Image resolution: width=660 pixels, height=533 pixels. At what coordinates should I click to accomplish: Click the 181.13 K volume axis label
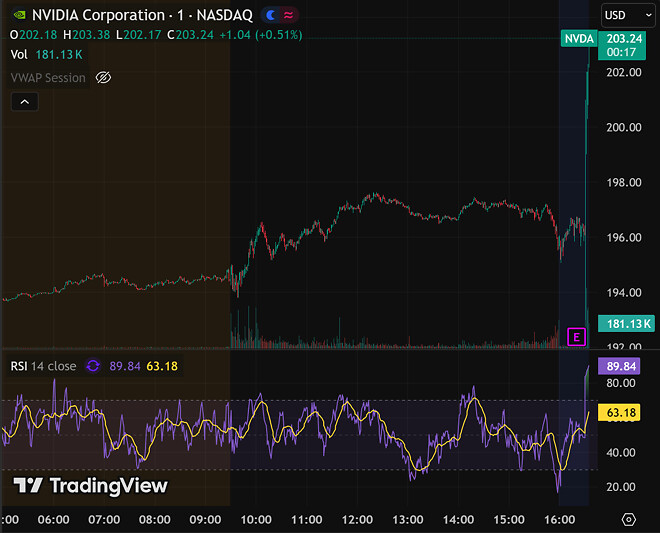point(626,324)
